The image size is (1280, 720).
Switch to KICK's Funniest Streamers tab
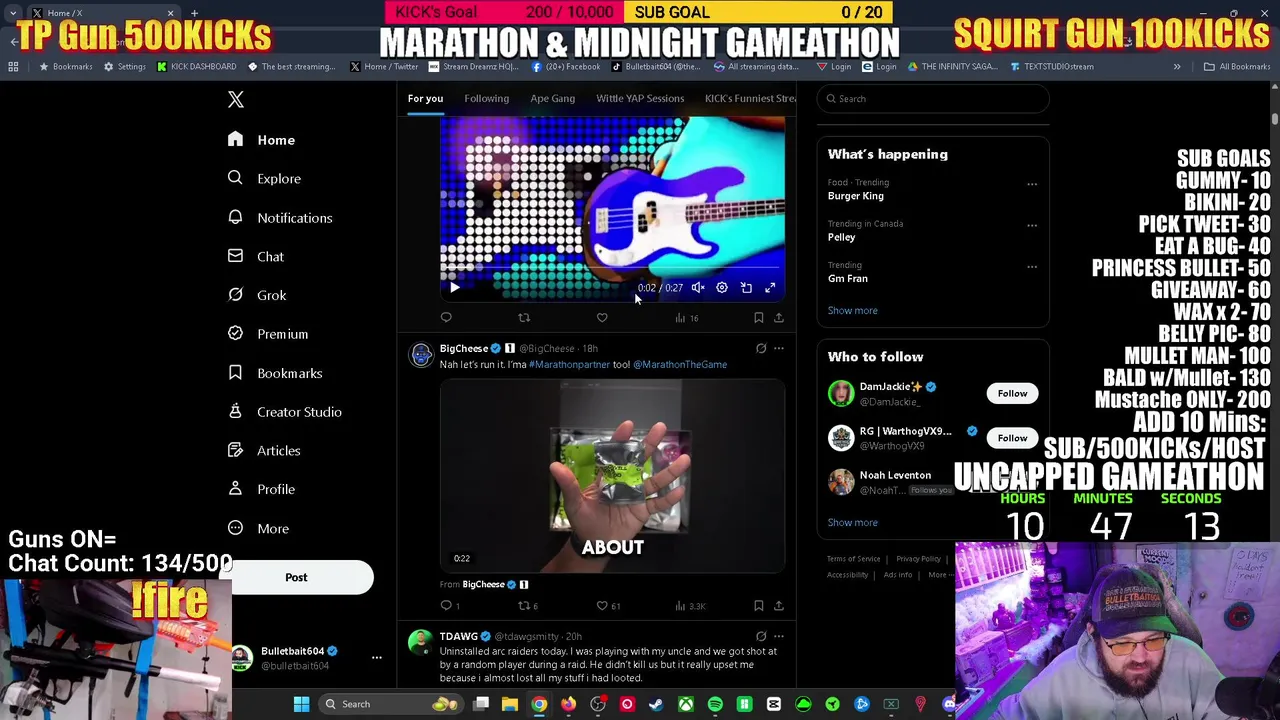(750, 98)
